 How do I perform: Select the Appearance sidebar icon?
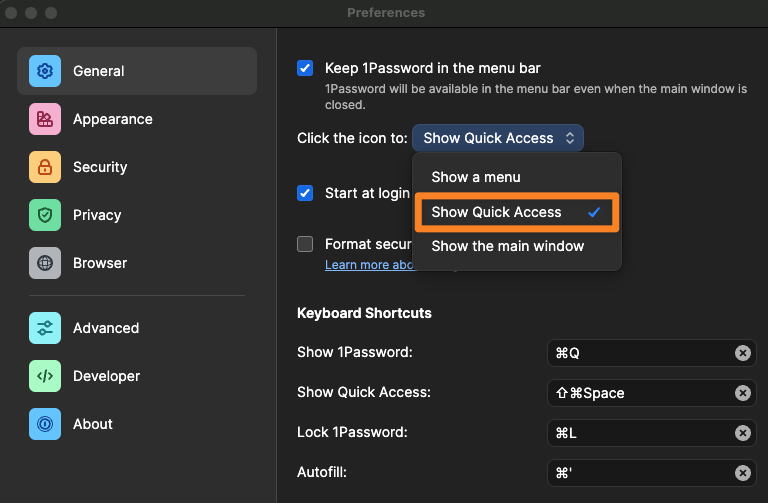pyautogui.click(x=45, y=119)
